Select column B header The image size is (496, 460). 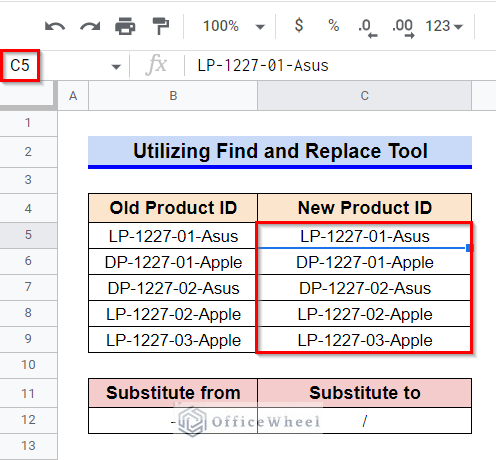[173, 96]
